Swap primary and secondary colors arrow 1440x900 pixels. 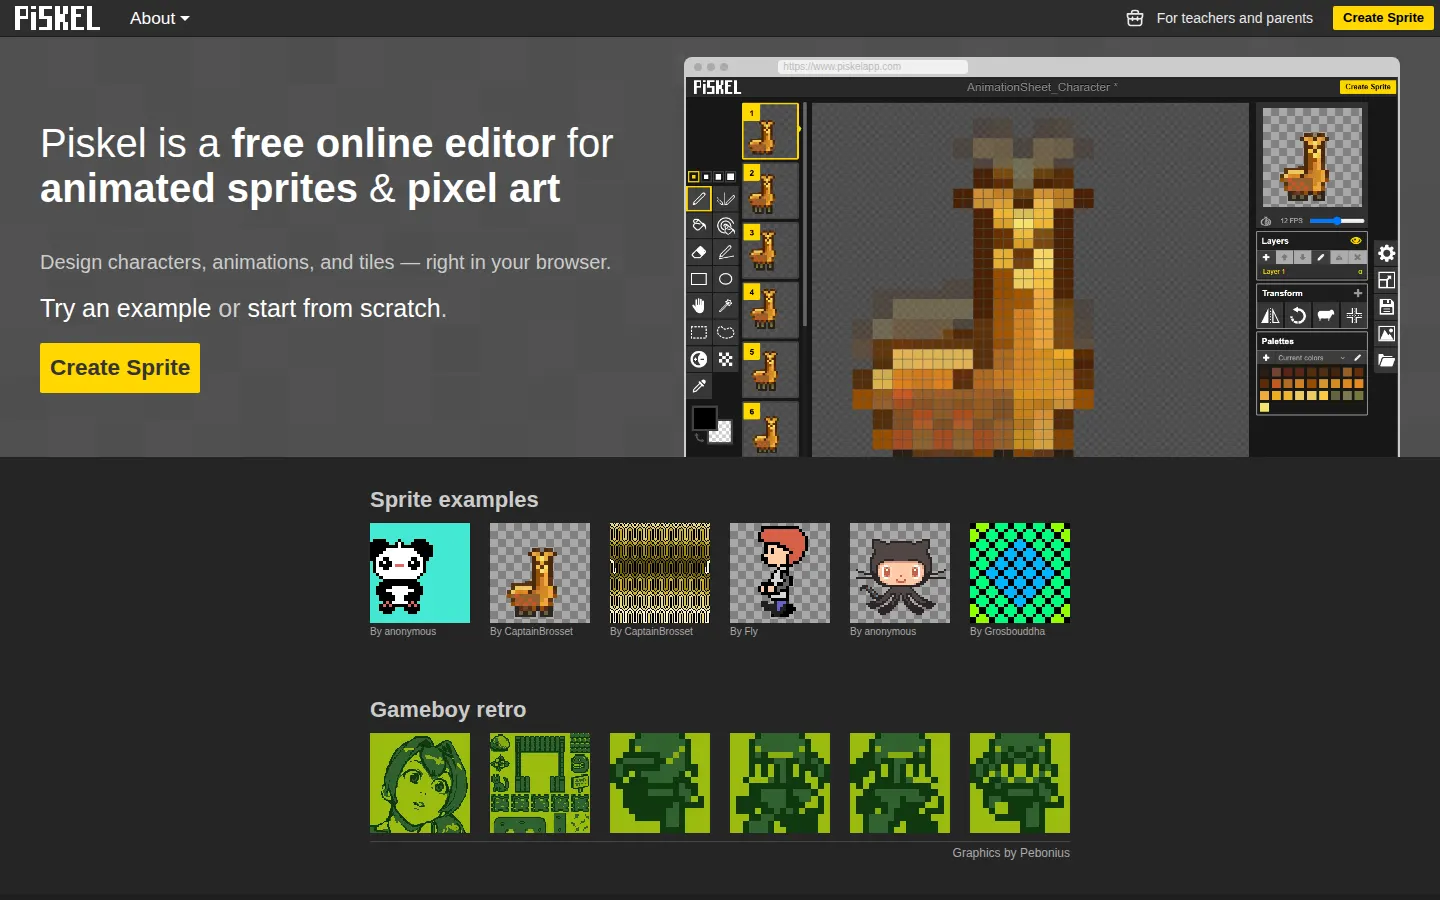(698, 437)
